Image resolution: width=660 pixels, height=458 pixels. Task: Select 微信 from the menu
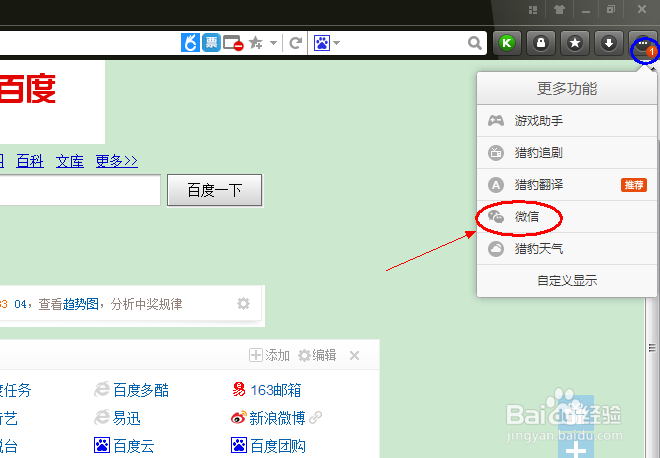tap(567, 217)
